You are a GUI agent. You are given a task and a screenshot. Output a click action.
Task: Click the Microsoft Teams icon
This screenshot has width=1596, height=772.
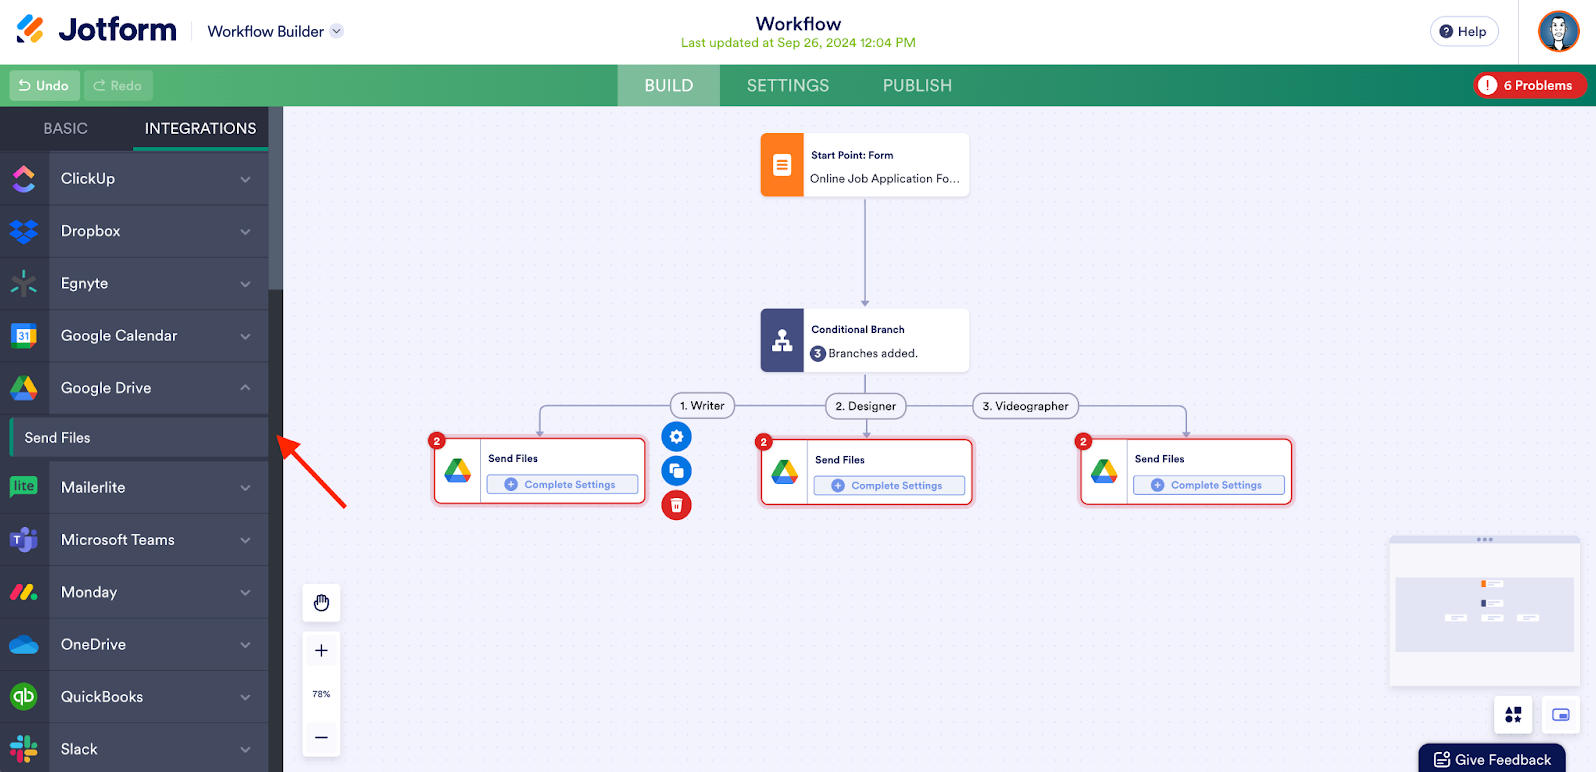24,540
